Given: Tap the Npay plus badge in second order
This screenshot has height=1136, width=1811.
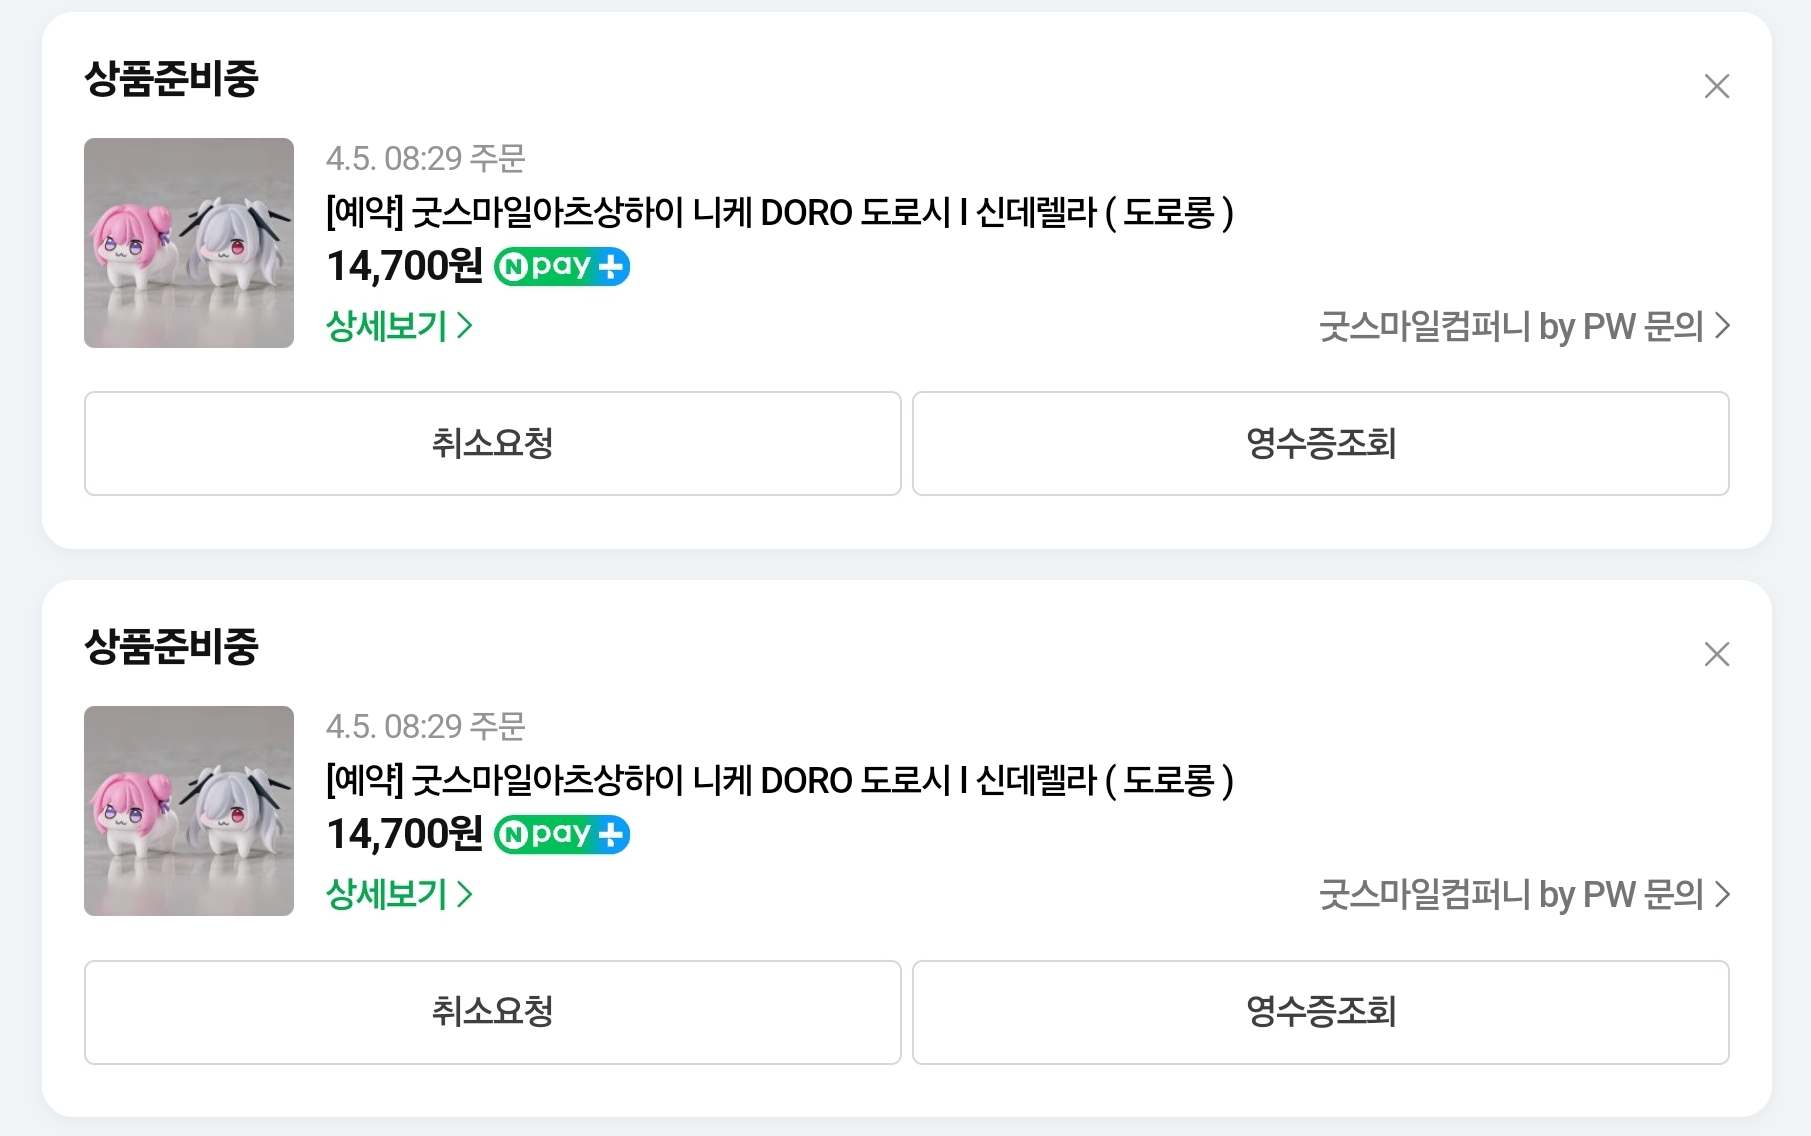Looking at the screenshot, I should coord(562,834).
